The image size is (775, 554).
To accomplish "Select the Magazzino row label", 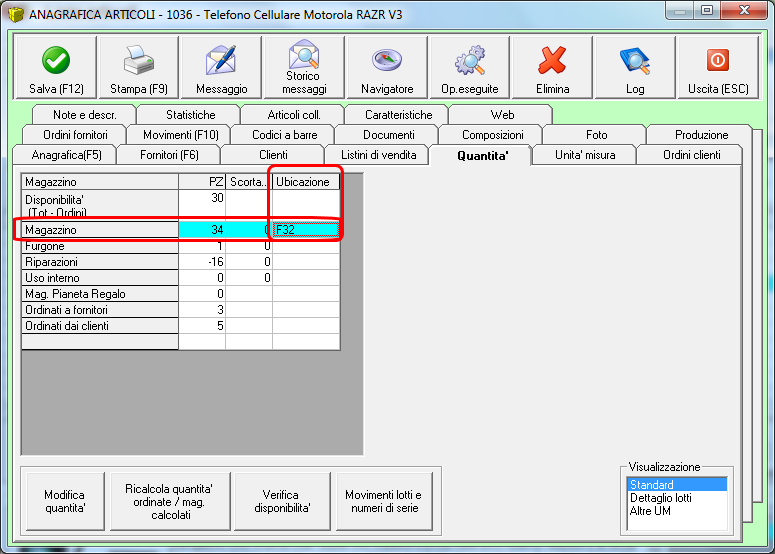I will pyautogui.click(x=100, y=230).
